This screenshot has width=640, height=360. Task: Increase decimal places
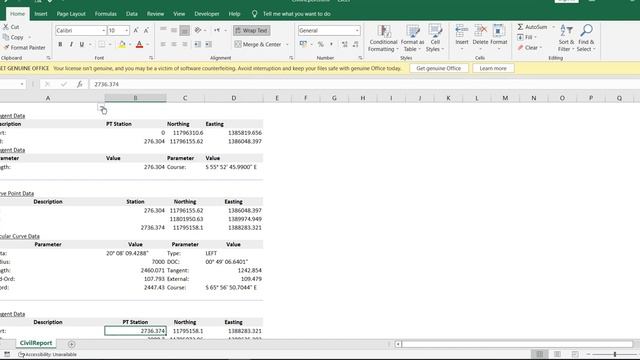pos(344,44)
